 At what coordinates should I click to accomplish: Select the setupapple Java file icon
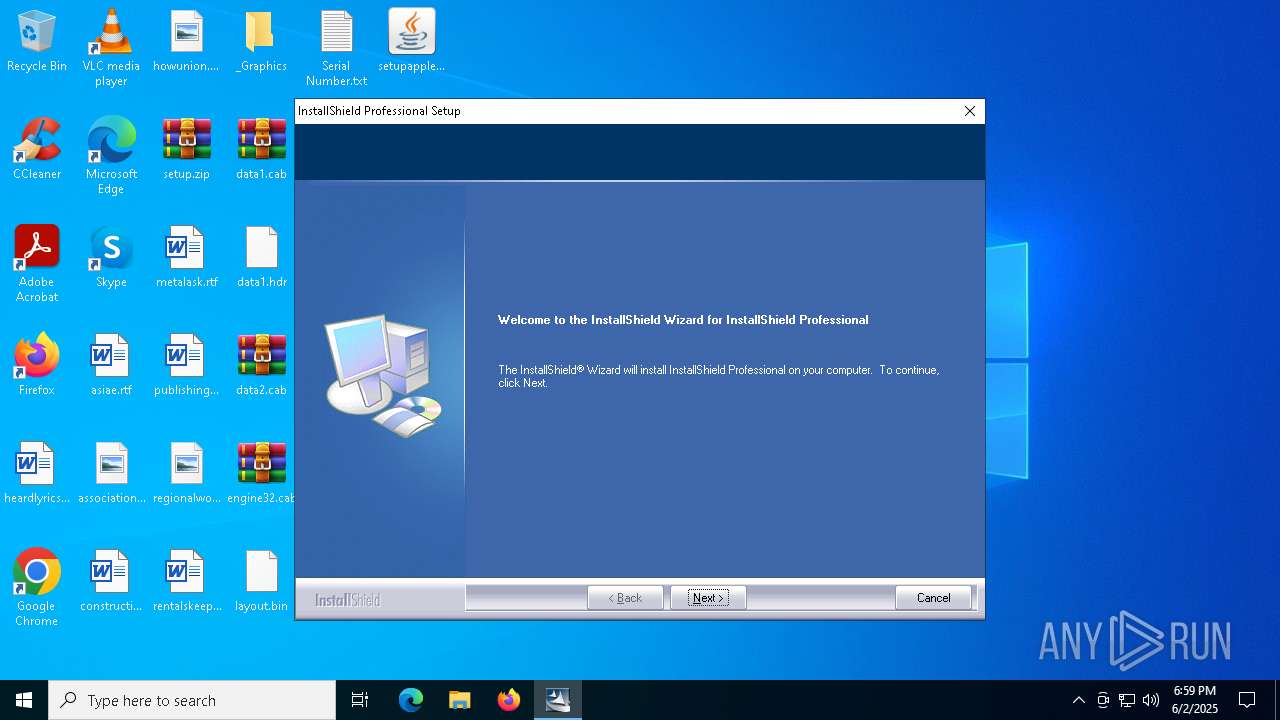(x=411, y=42)
